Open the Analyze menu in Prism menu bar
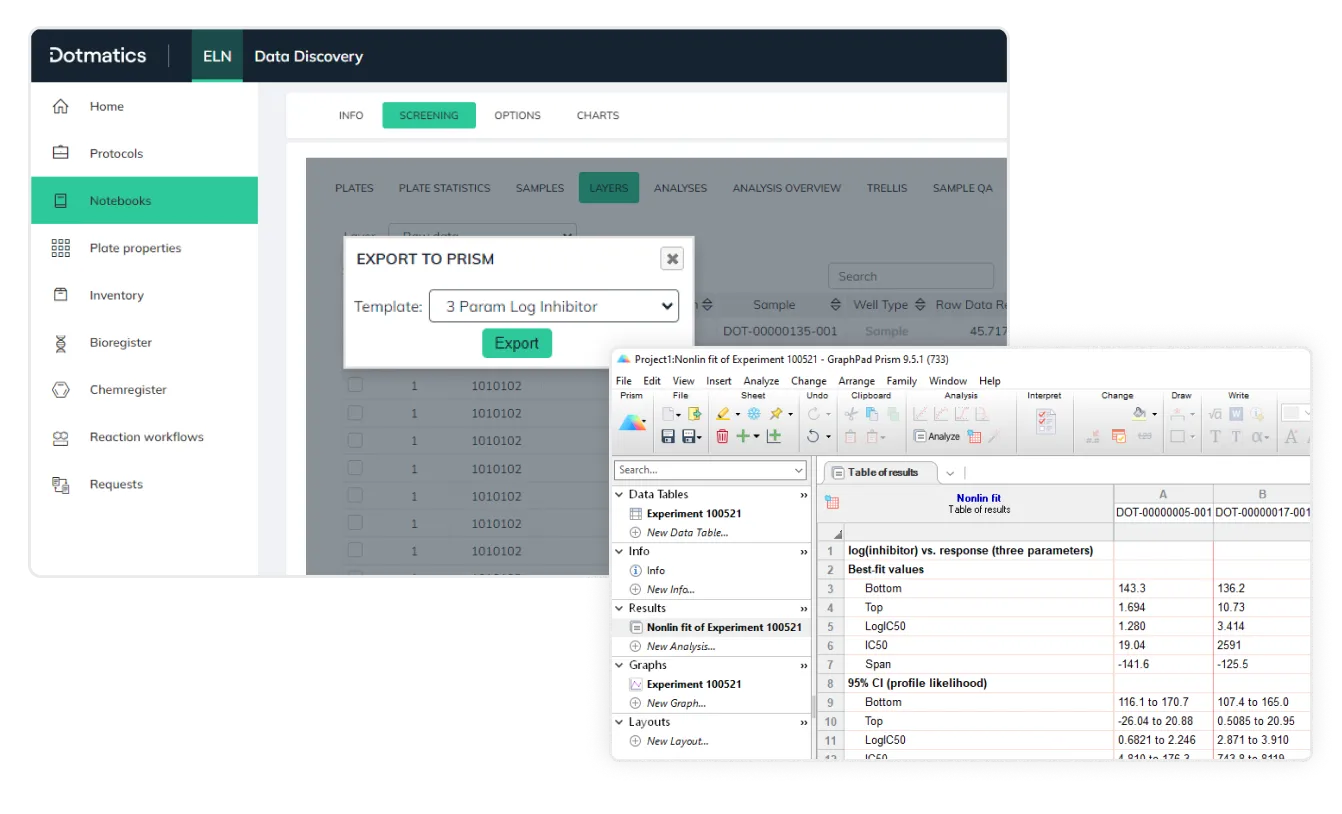 click(x=761, y=381)
